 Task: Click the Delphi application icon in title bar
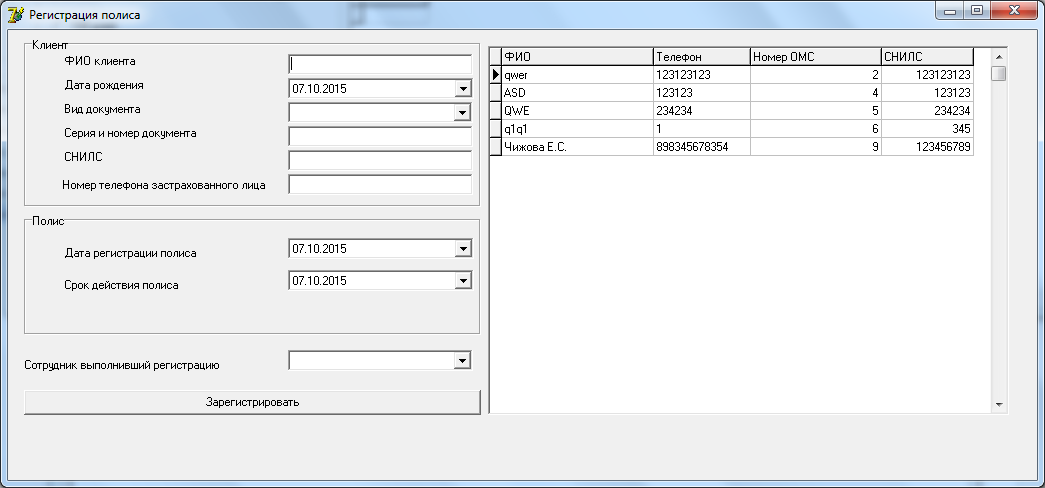(x=15, y=13)
